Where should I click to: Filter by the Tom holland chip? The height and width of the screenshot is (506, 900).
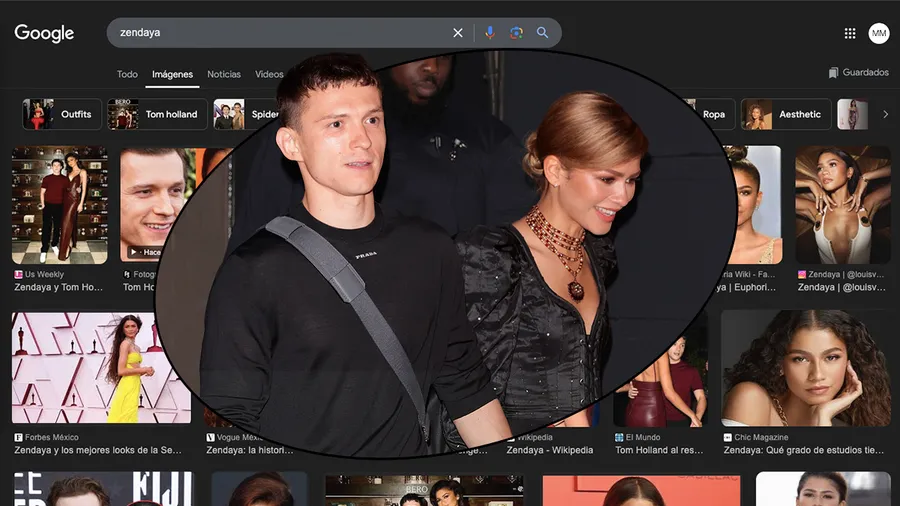157,114
